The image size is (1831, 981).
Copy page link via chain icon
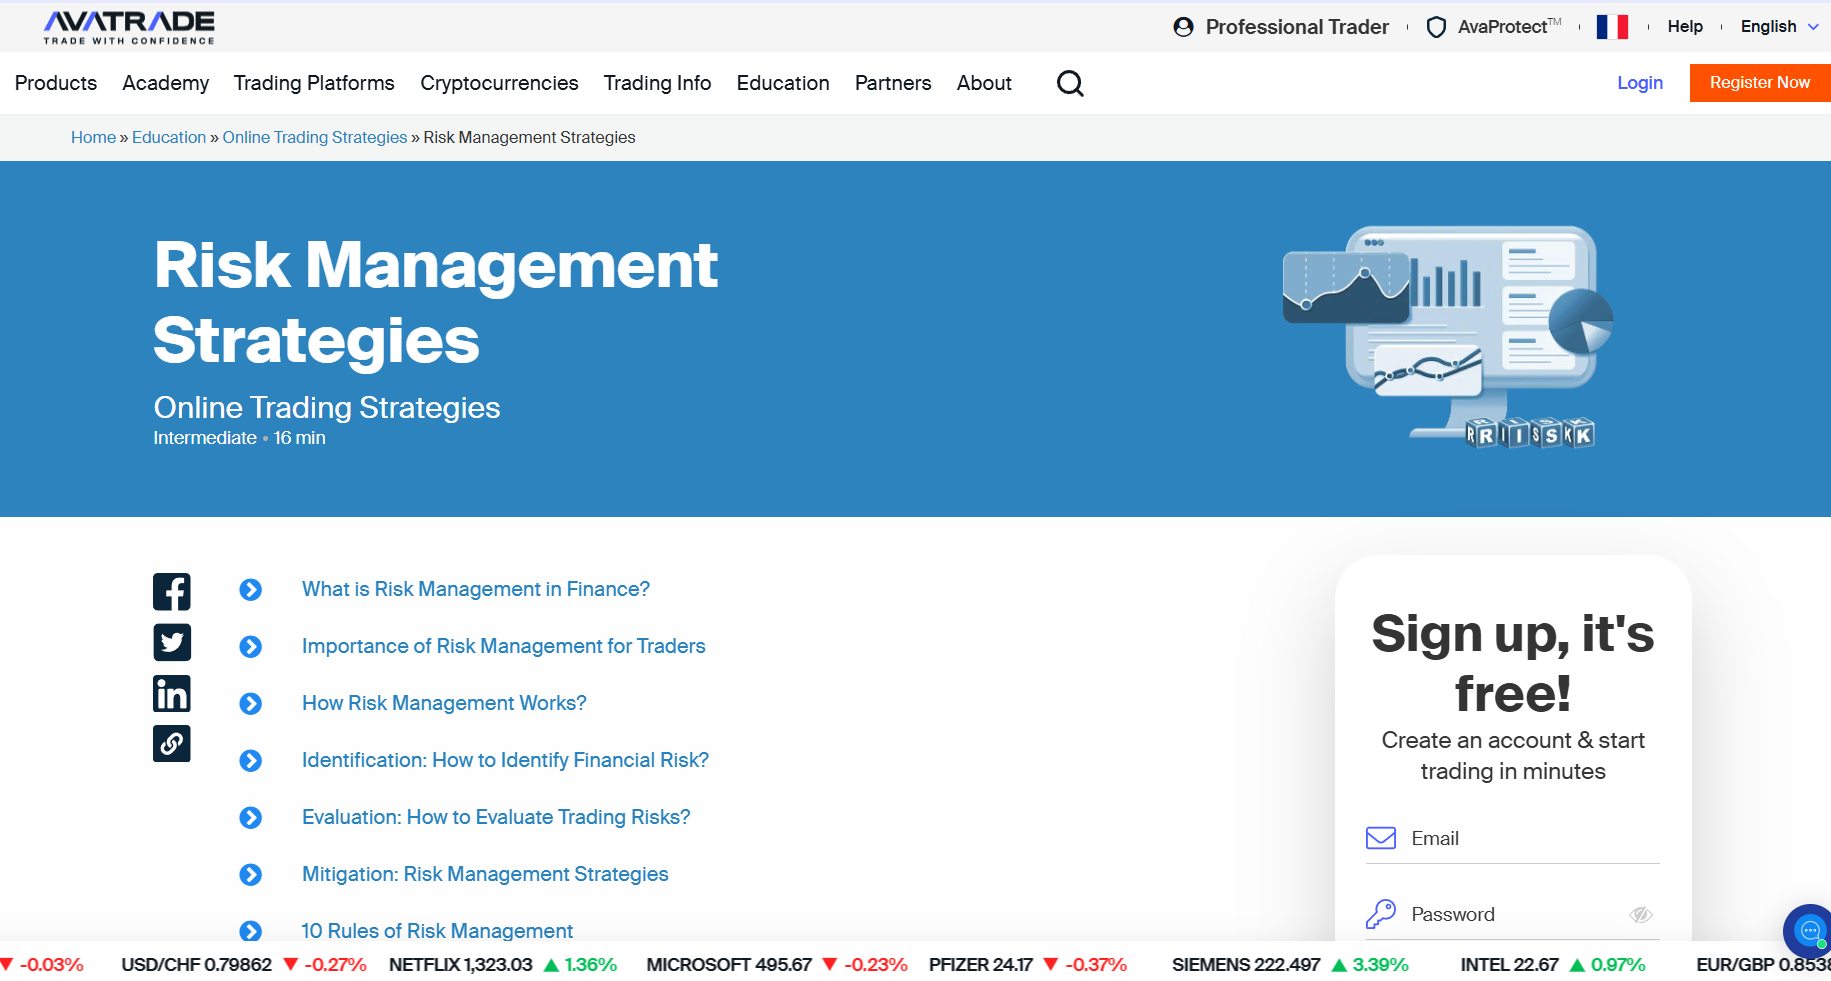pyautogui.click(x=172, y=743)
